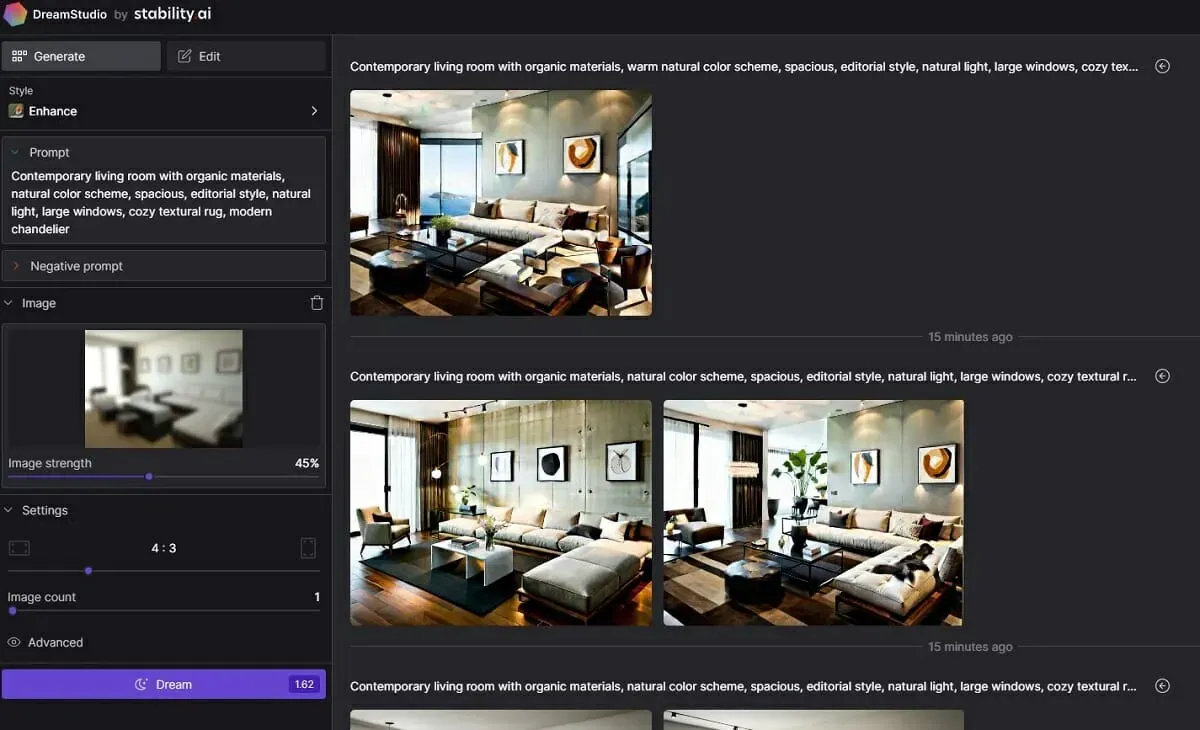Click the Enhance style thumbnail icon
This screenshot has width=1200, height=730.
coord(16,111)
